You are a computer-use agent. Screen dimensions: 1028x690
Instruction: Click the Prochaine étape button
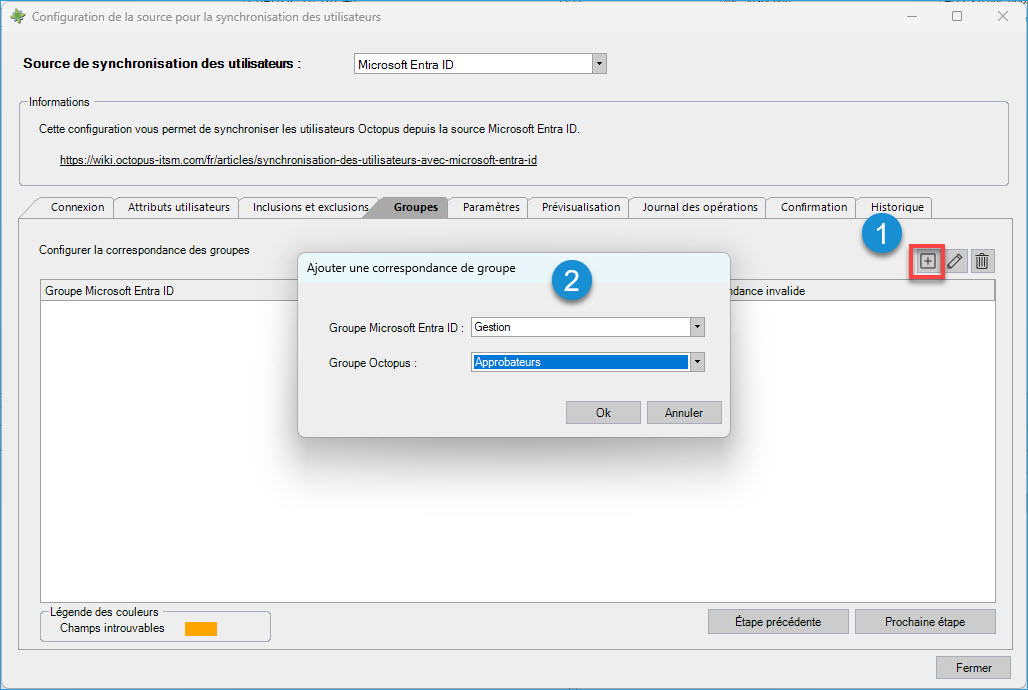[924, 621]
